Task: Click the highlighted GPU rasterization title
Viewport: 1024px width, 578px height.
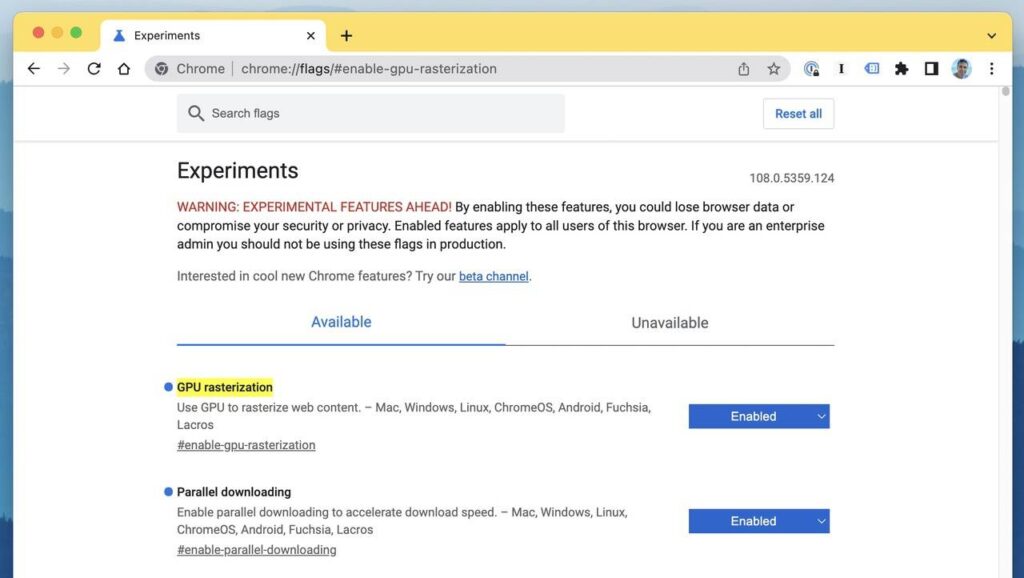Action: (x=225, y=387)
